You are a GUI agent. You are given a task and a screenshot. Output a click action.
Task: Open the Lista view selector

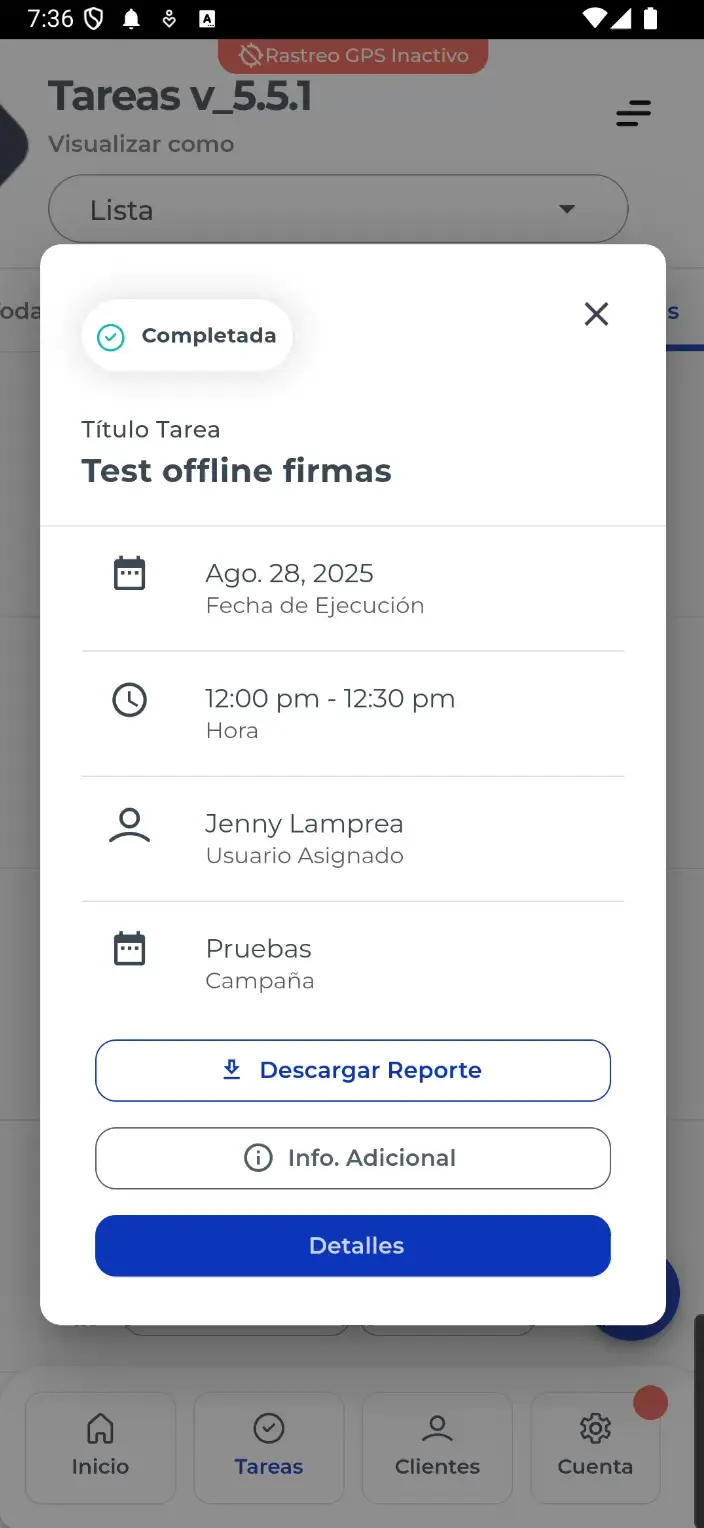[338, 209]
